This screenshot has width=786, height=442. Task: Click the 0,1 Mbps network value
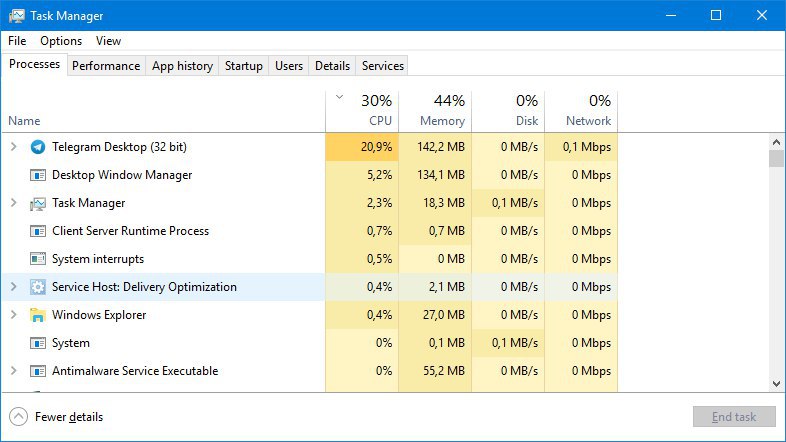[587, 147]
